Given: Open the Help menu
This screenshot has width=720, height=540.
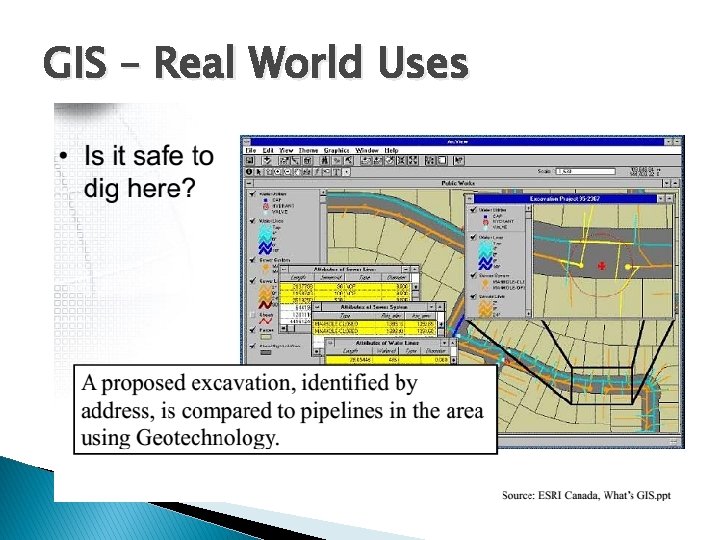Looking at the screenshot, I should pos(391,150).
